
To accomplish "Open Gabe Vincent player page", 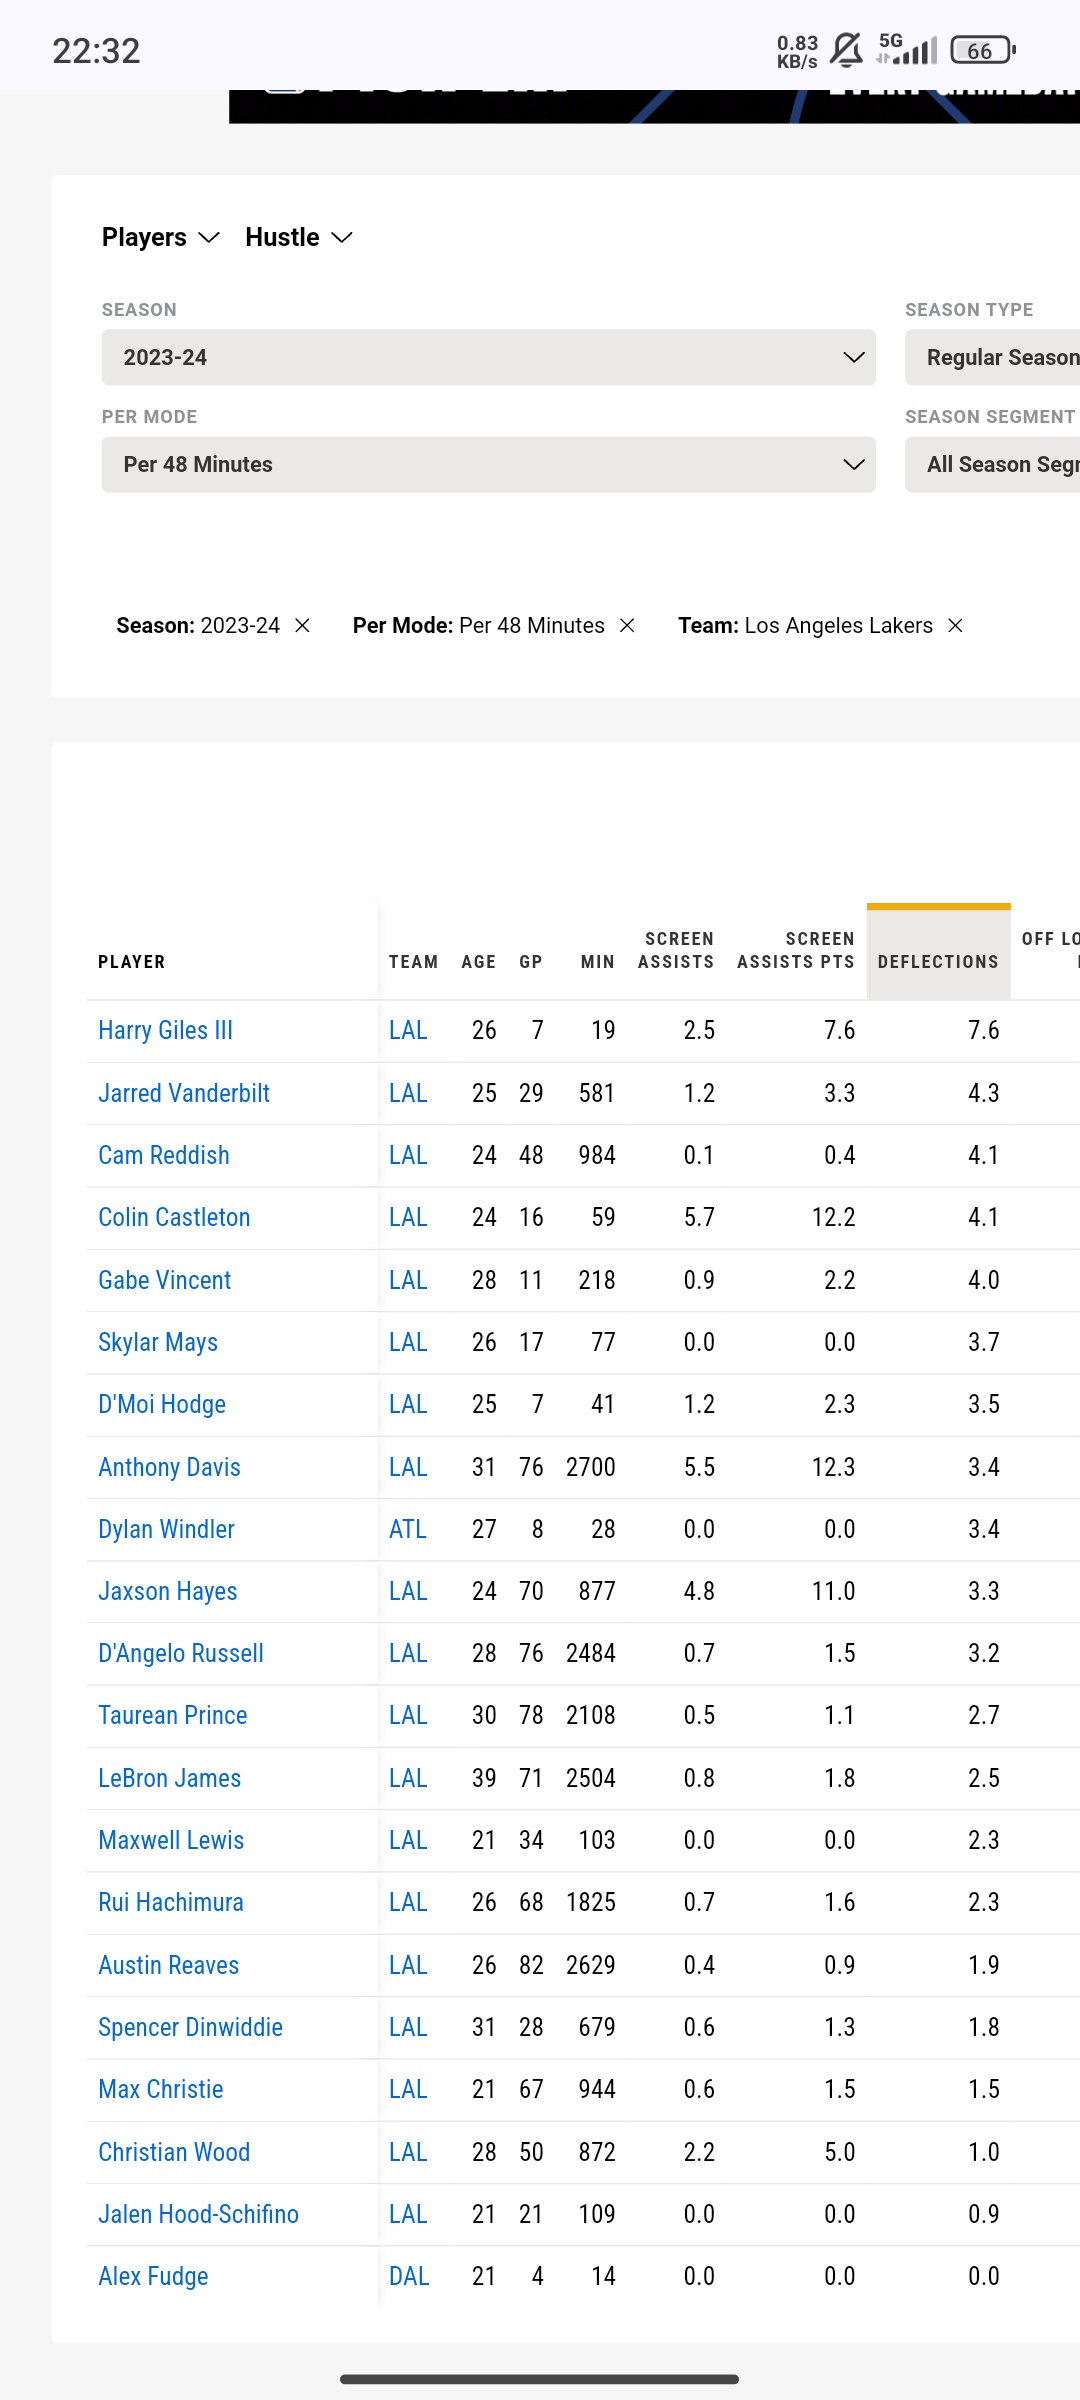I will tap(165, 1280).
